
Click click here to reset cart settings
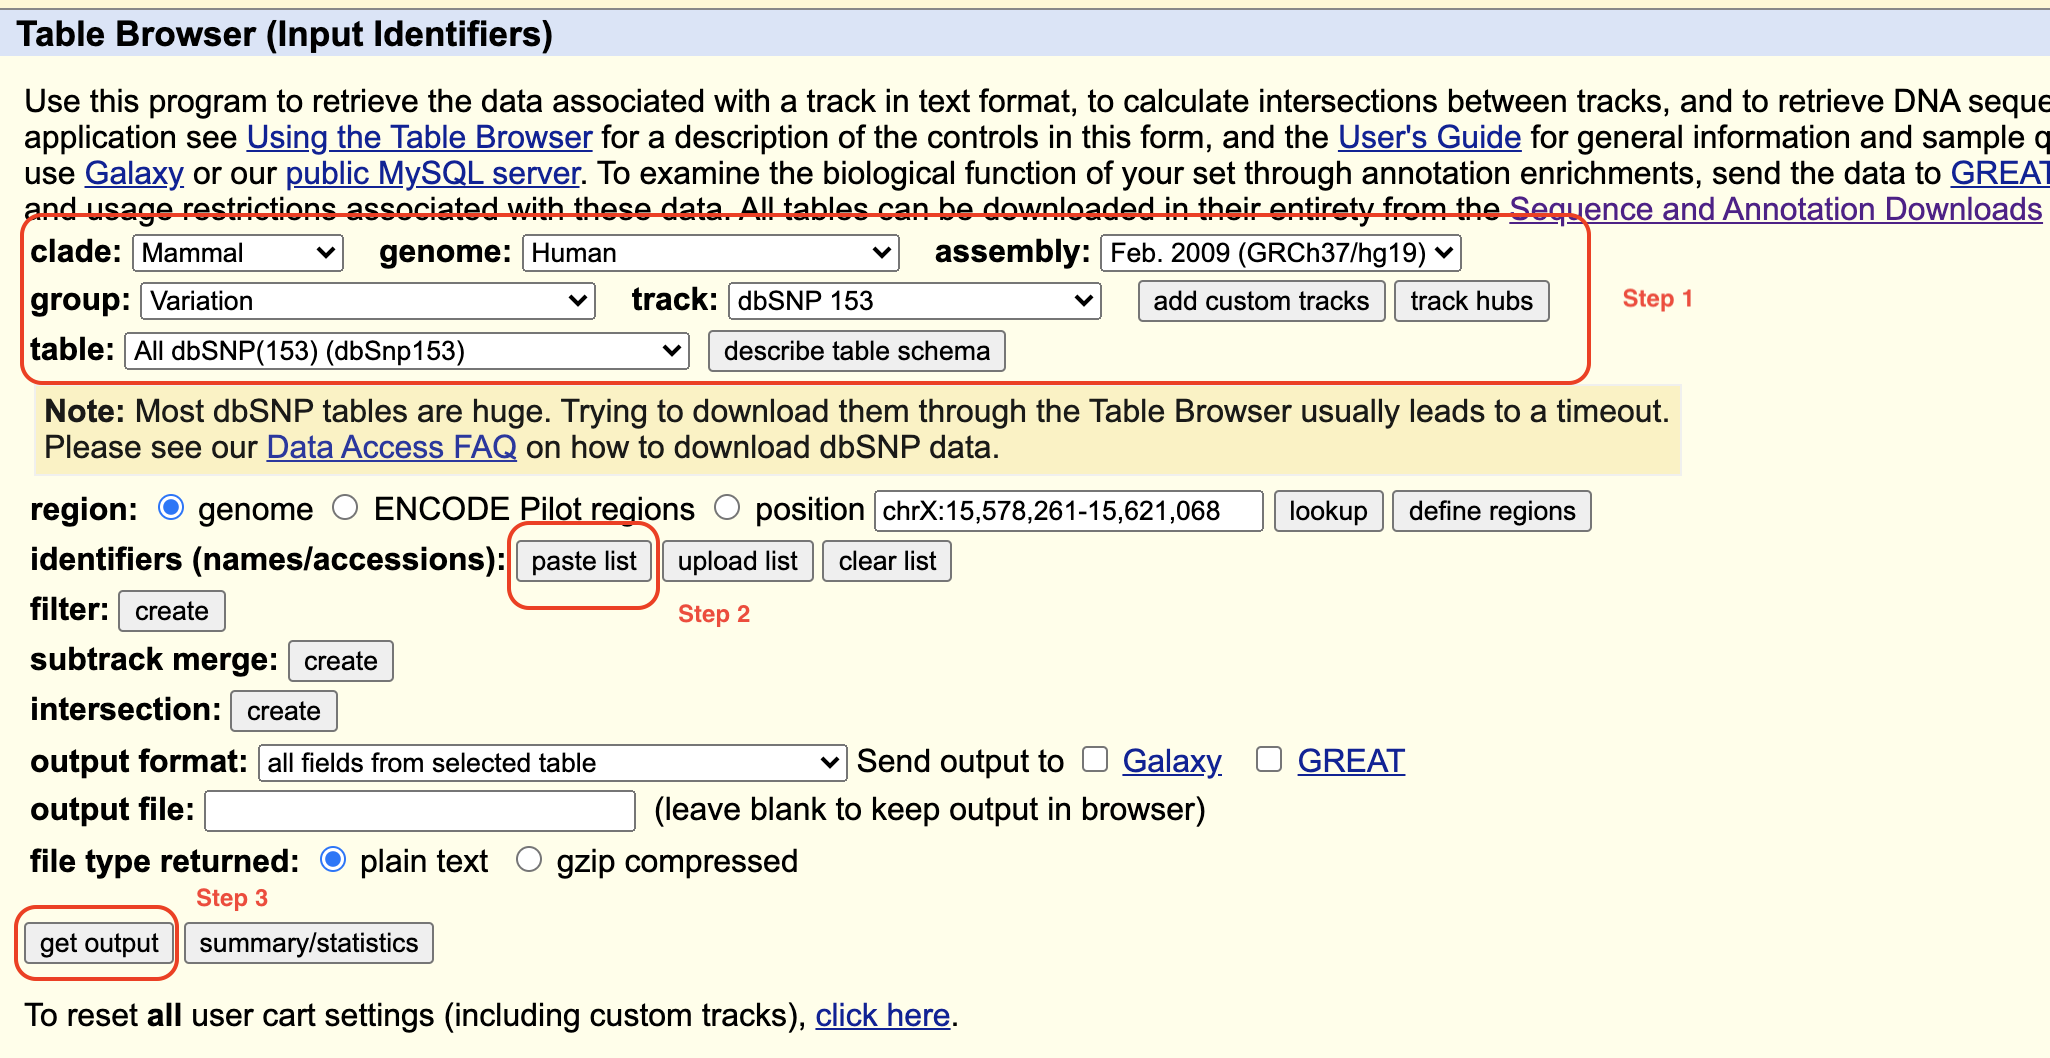(x=881, y=1014)
